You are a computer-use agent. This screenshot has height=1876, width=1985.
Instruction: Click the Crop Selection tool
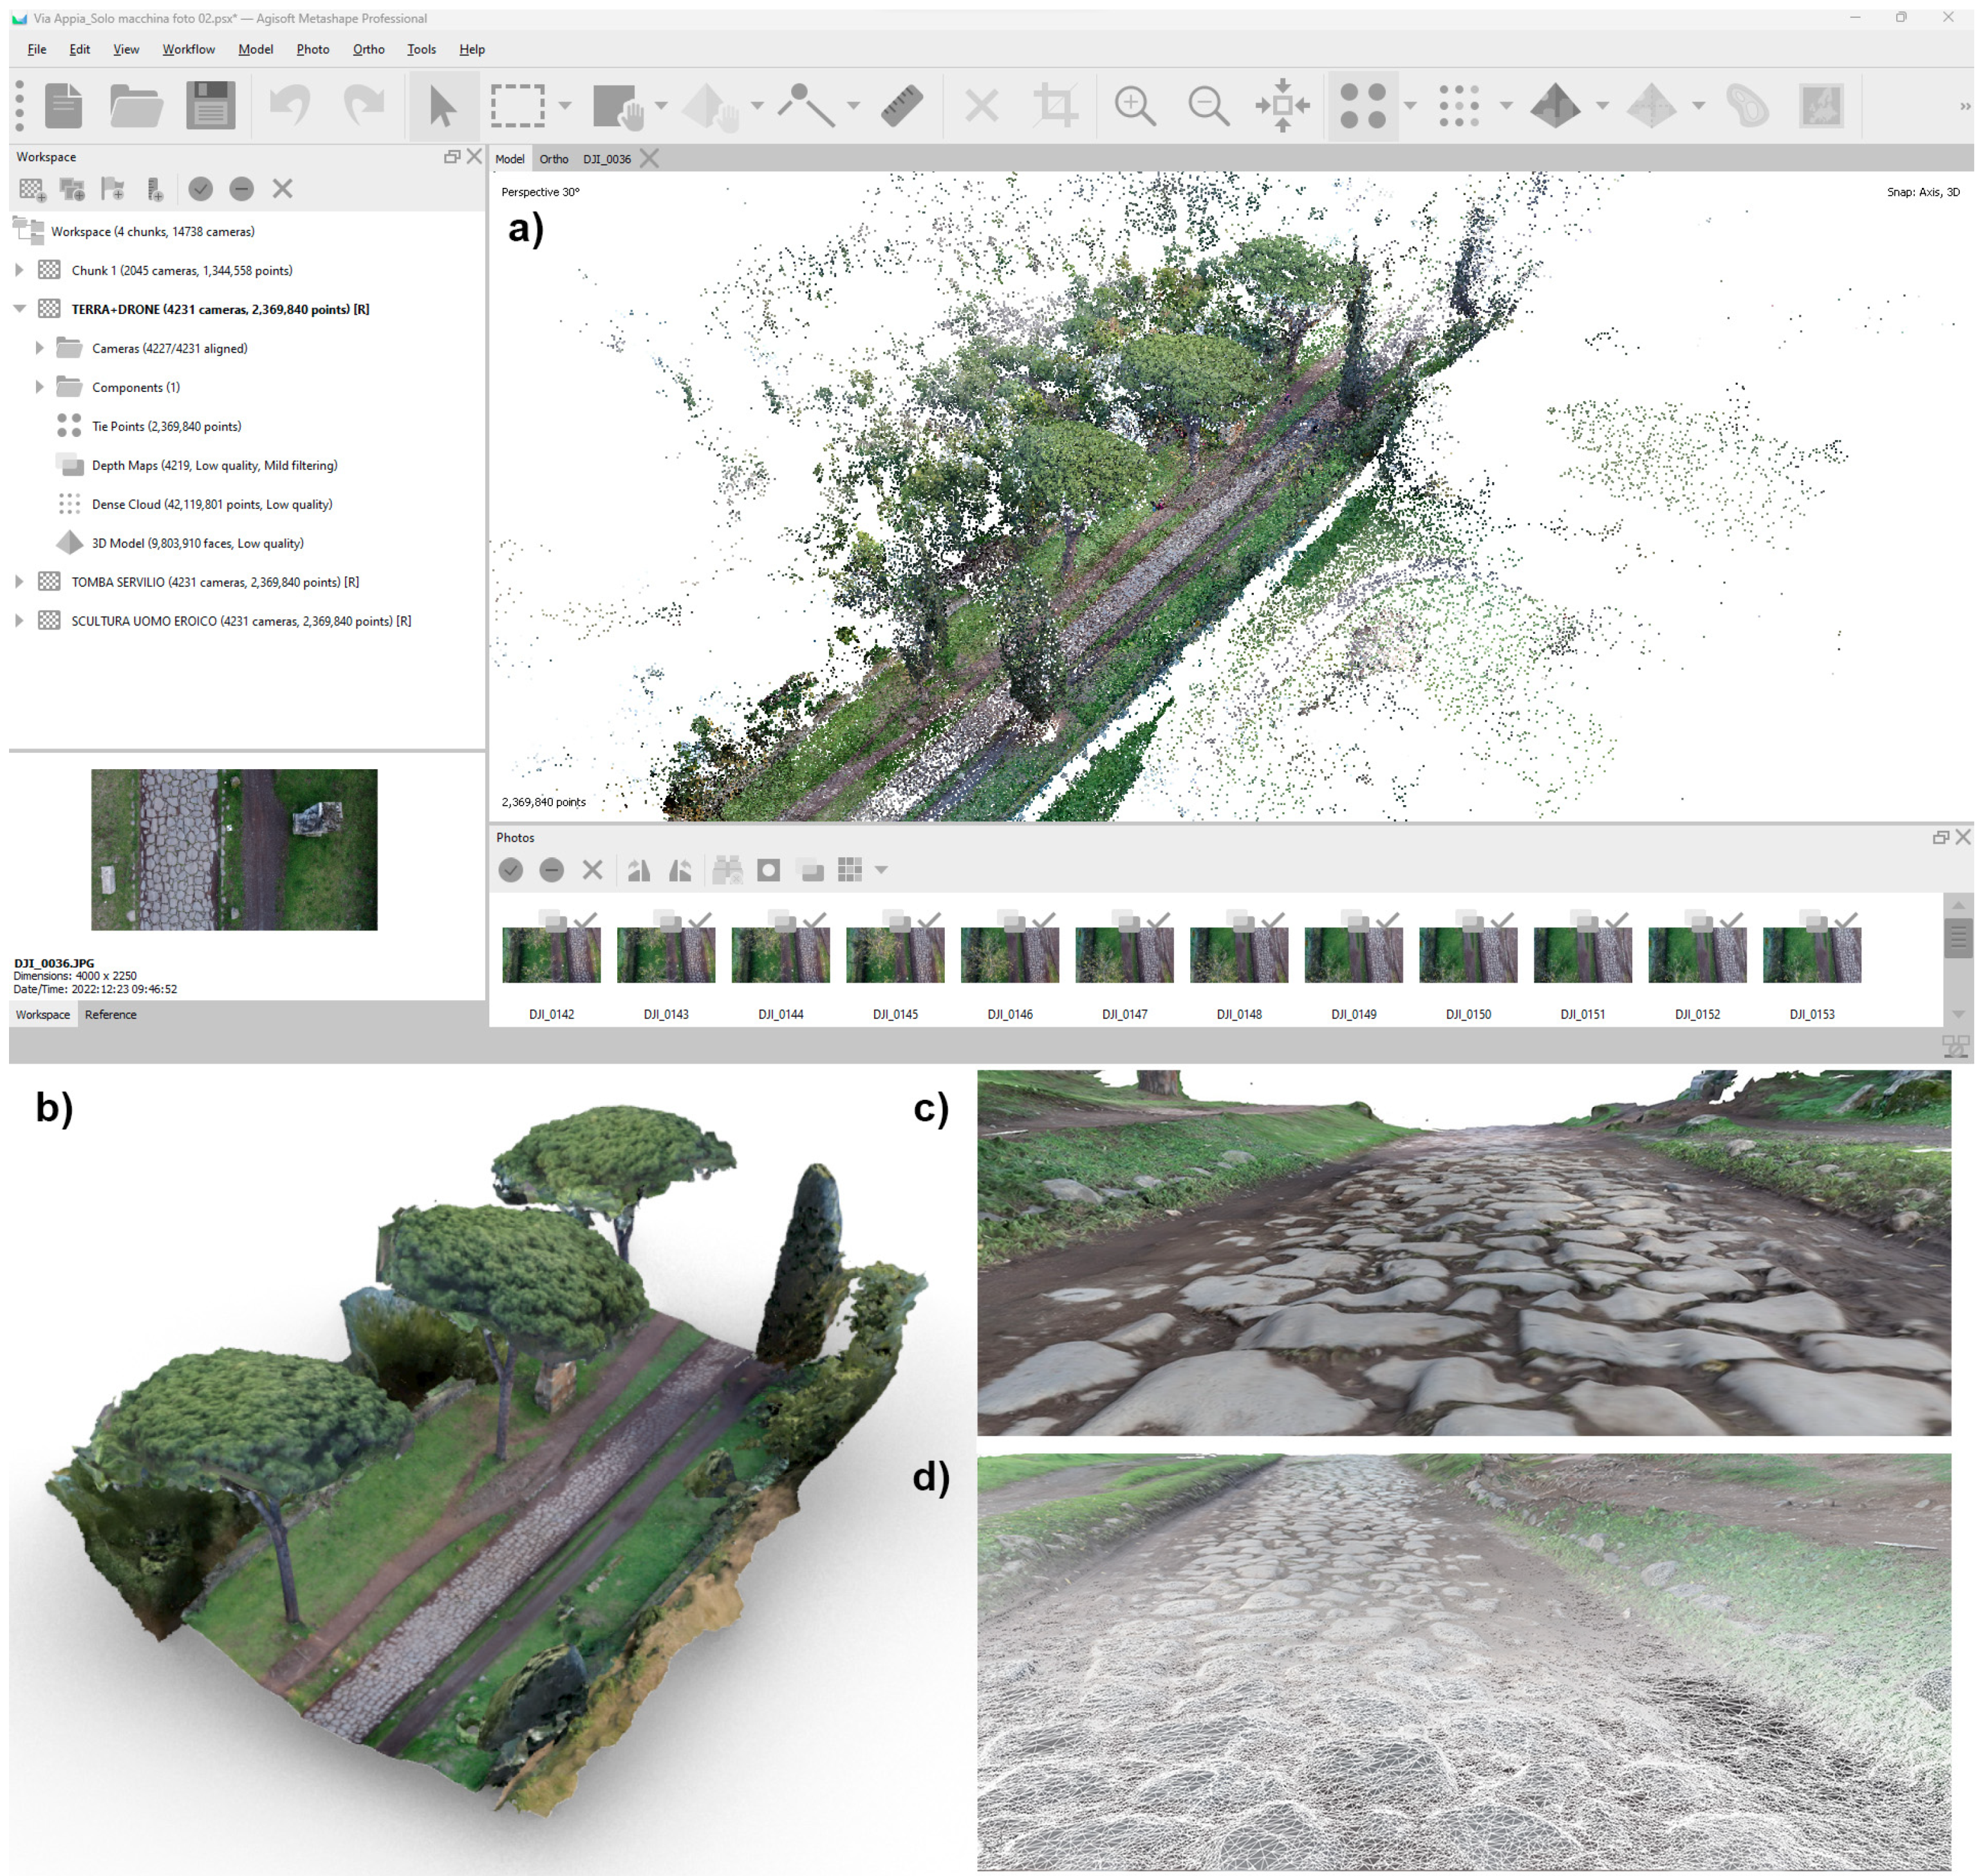click(x=1056, y=105)
